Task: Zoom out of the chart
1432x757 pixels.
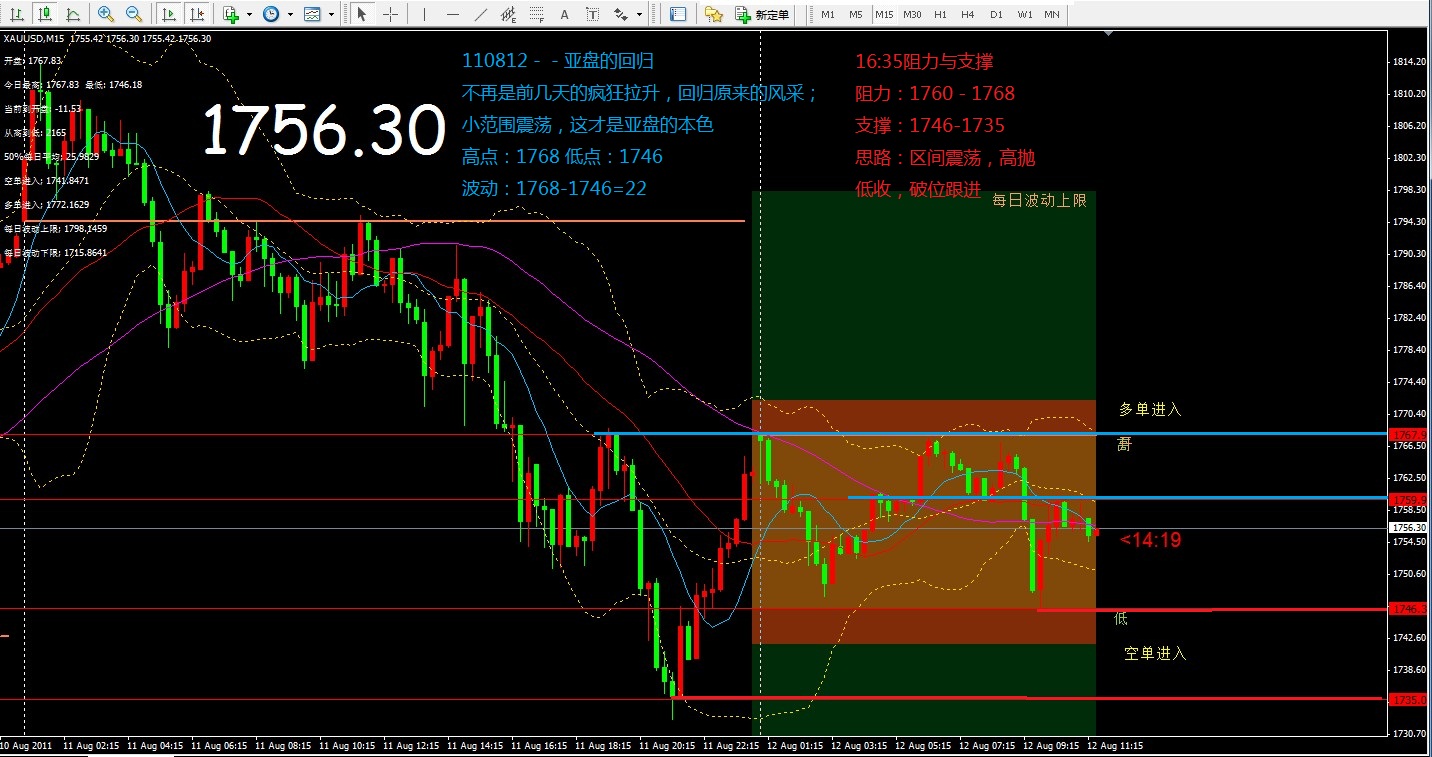Action: (133, 14)
